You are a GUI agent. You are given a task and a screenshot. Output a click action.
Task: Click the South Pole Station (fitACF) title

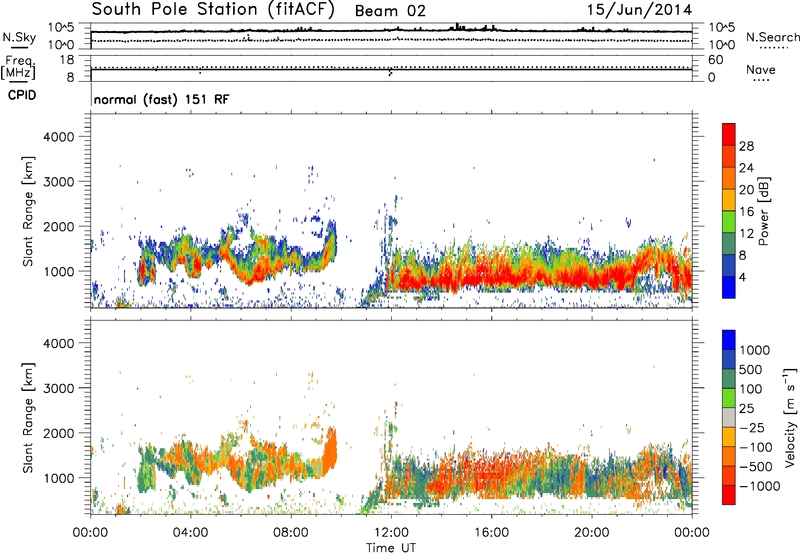pos(213,10)
